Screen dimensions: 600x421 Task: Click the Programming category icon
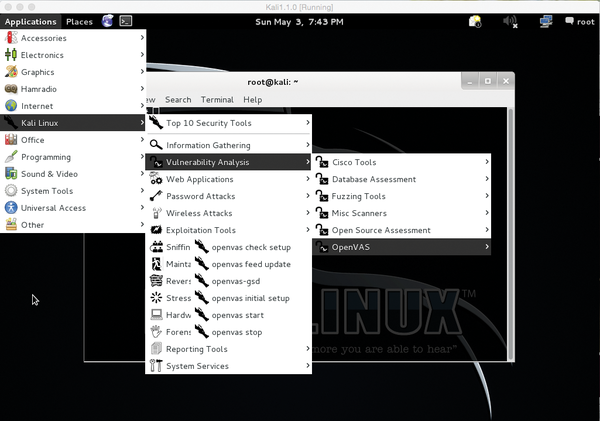click(11, 157)
